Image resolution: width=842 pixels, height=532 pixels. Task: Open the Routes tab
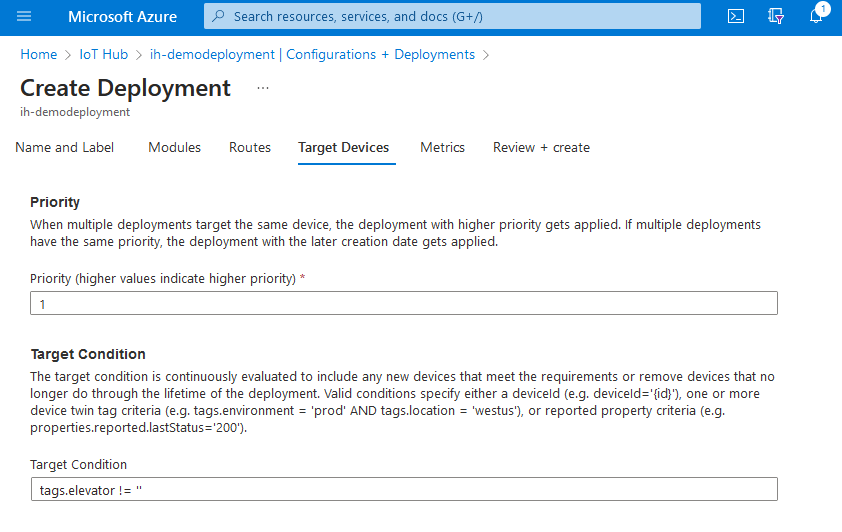250,147
